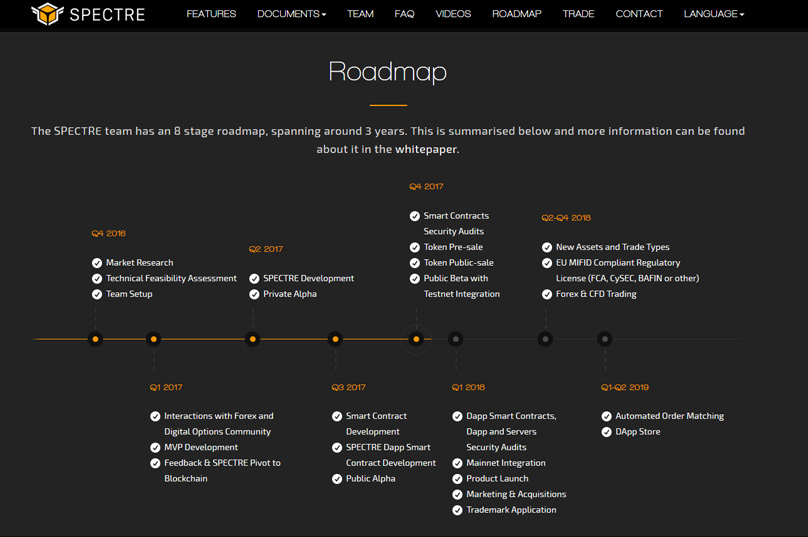
Task: Expand the DOCUMENTS dropdown menu
Action: 292,14
